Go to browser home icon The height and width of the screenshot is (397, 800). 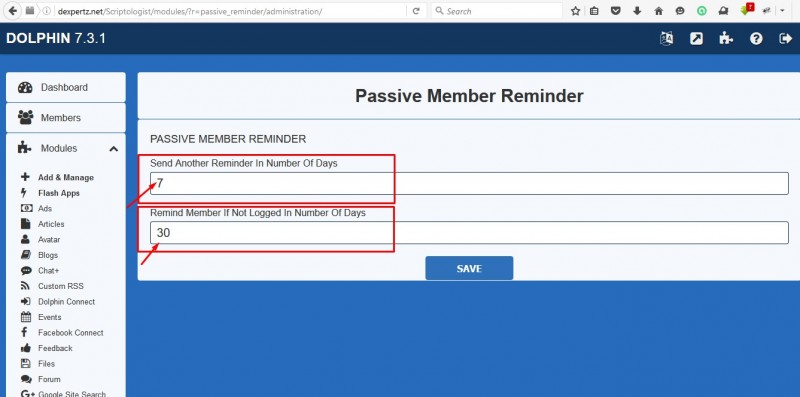click(658, 11)
